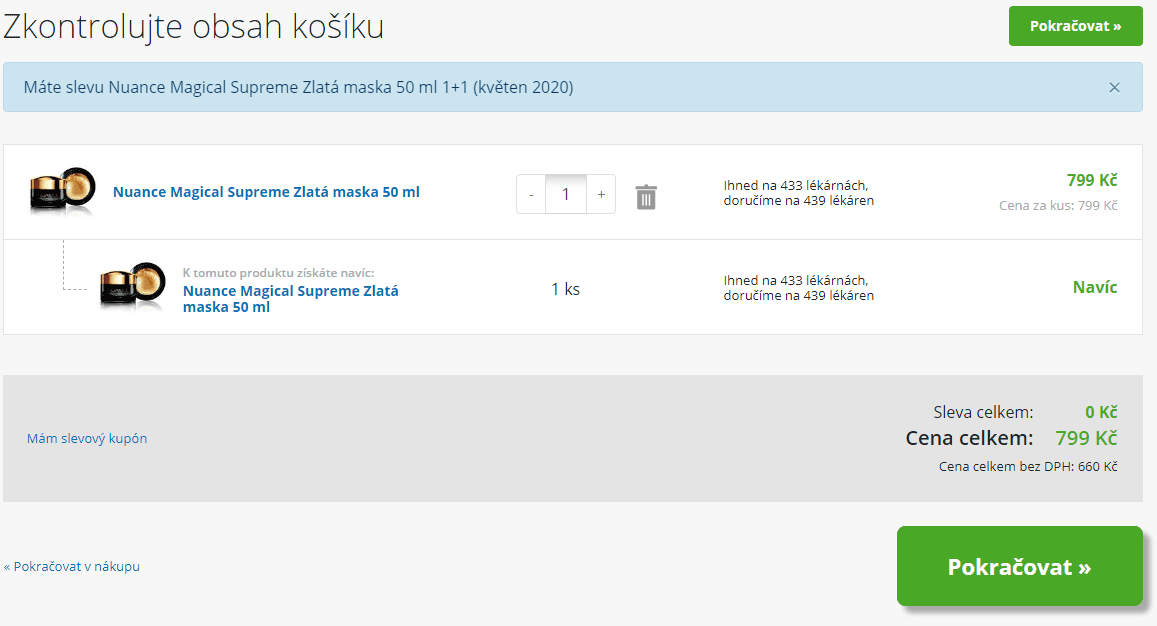Click availability text in bonus product row
The image size is (1157, 626).
point(798,288)
